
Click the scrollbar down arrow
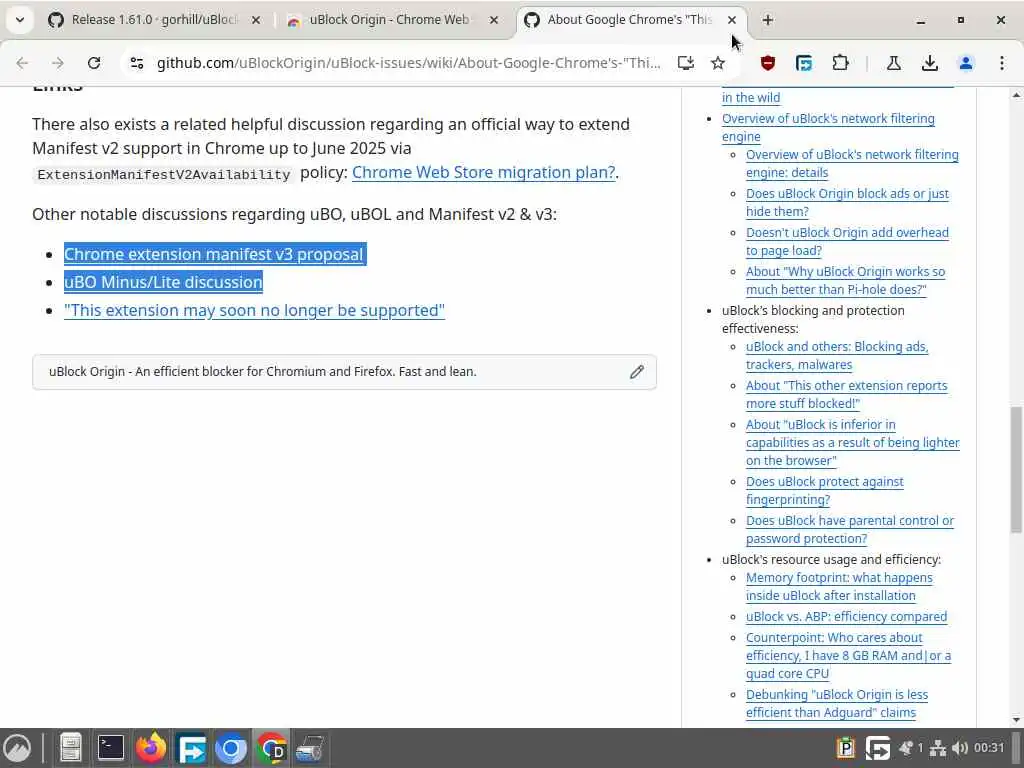(1016, 720)
